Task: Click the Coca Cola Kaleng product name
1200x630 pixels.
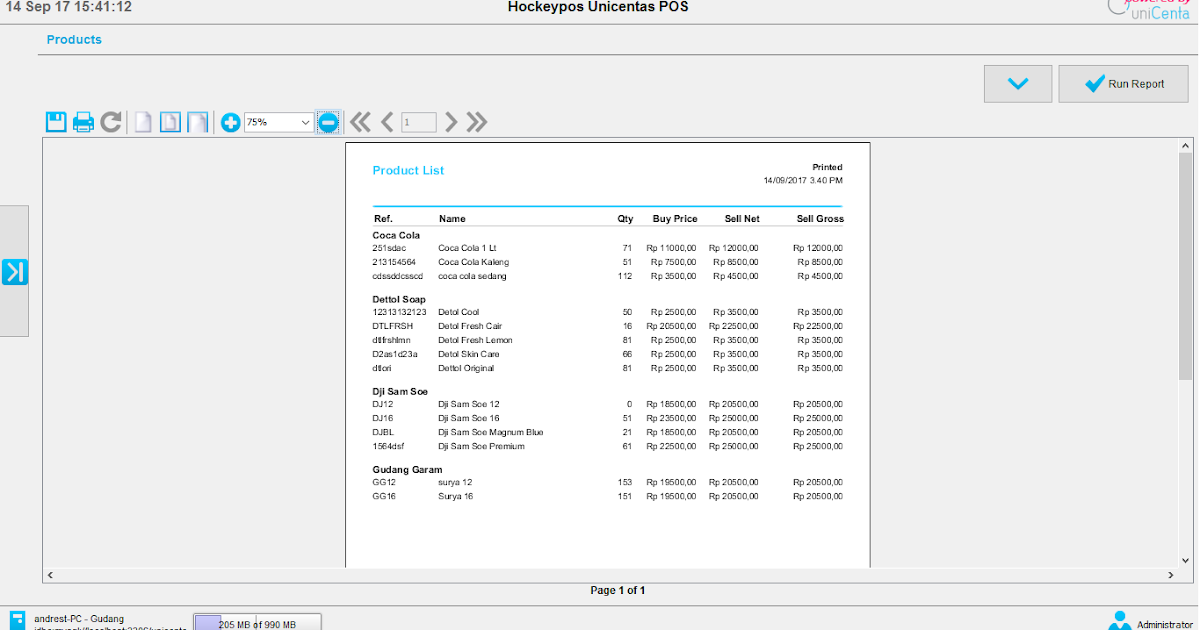Action: tap(473, 262)
